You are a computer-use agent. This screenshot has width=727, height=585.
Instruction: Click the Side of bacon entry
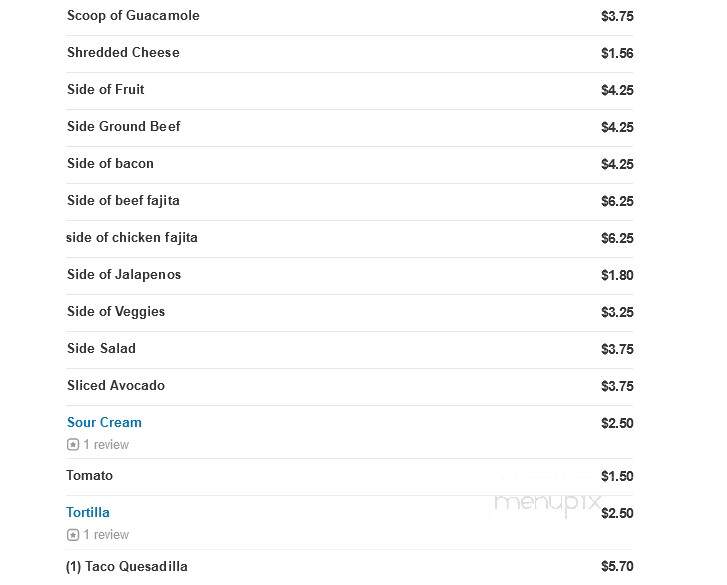pos(350,164)
